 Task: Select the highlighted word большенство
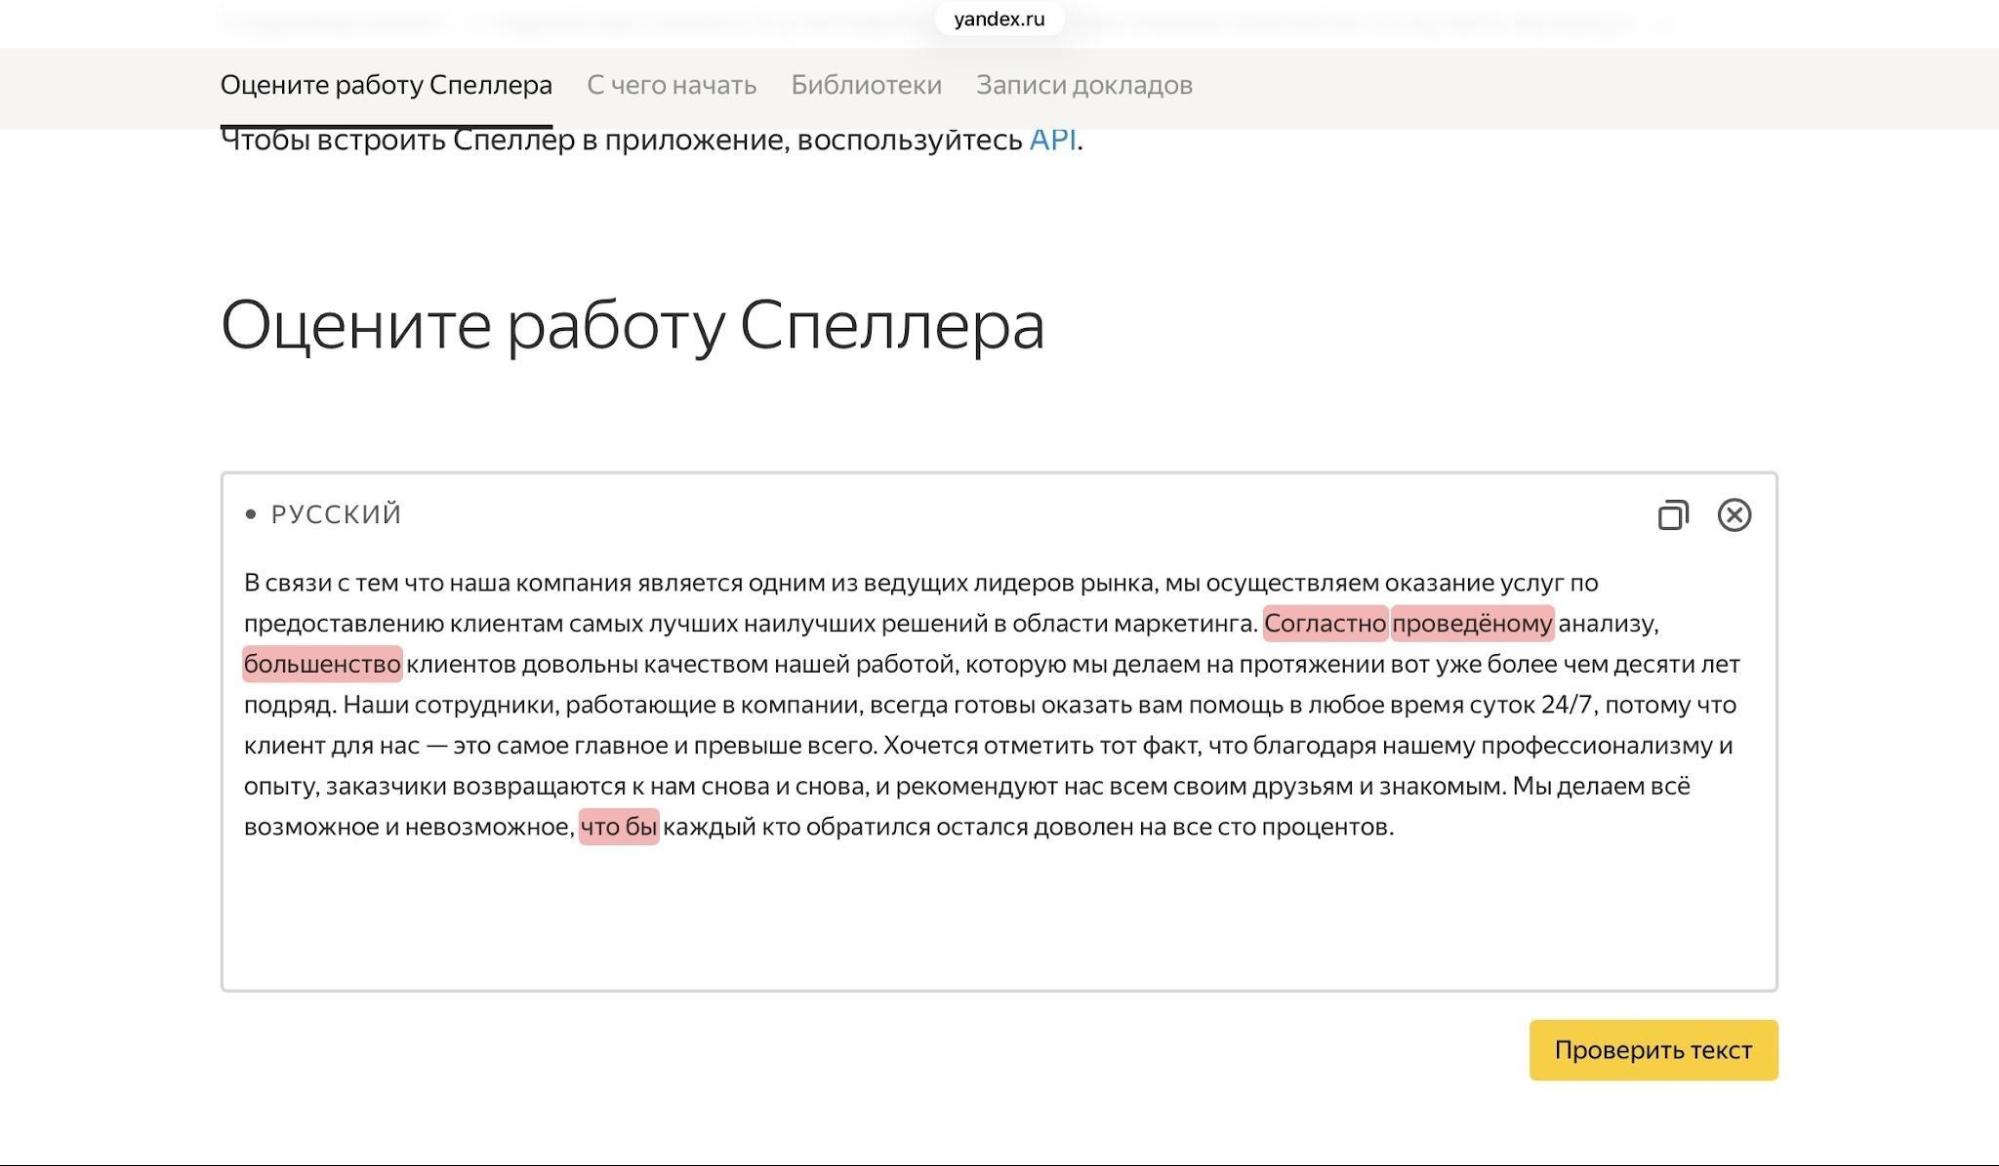tap(322, 664)
